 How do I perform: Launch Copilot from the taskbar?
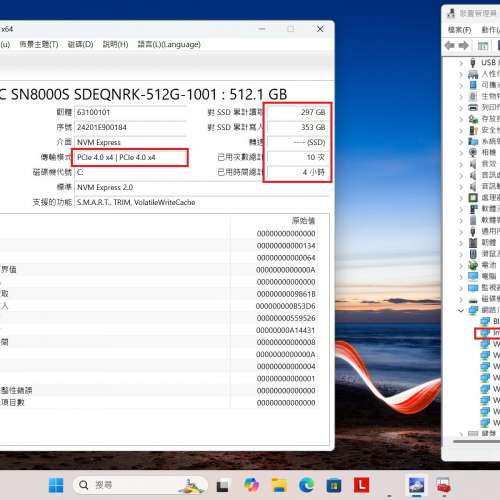tap(251, 485)
